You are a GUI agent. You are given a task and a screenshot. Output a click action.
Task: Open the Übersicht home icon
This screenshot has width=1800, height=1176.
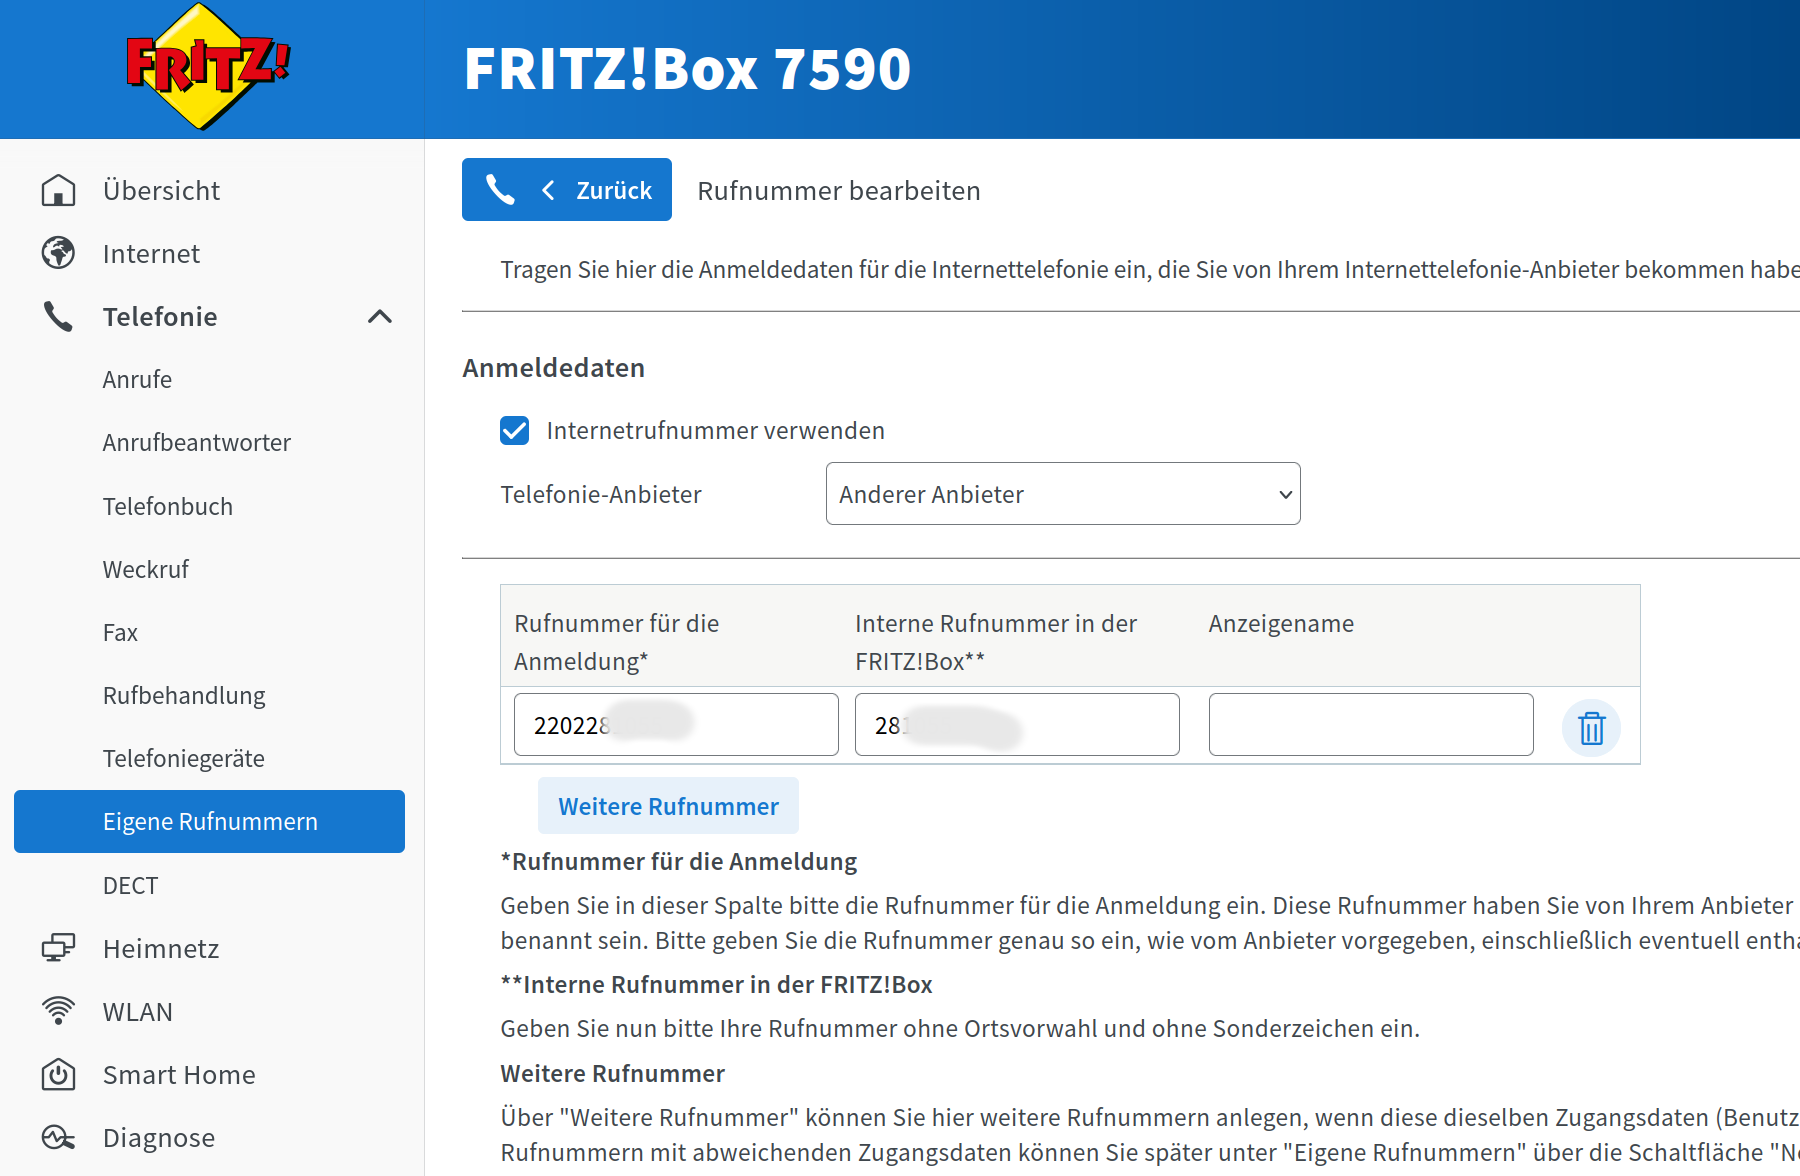(58, 190)
